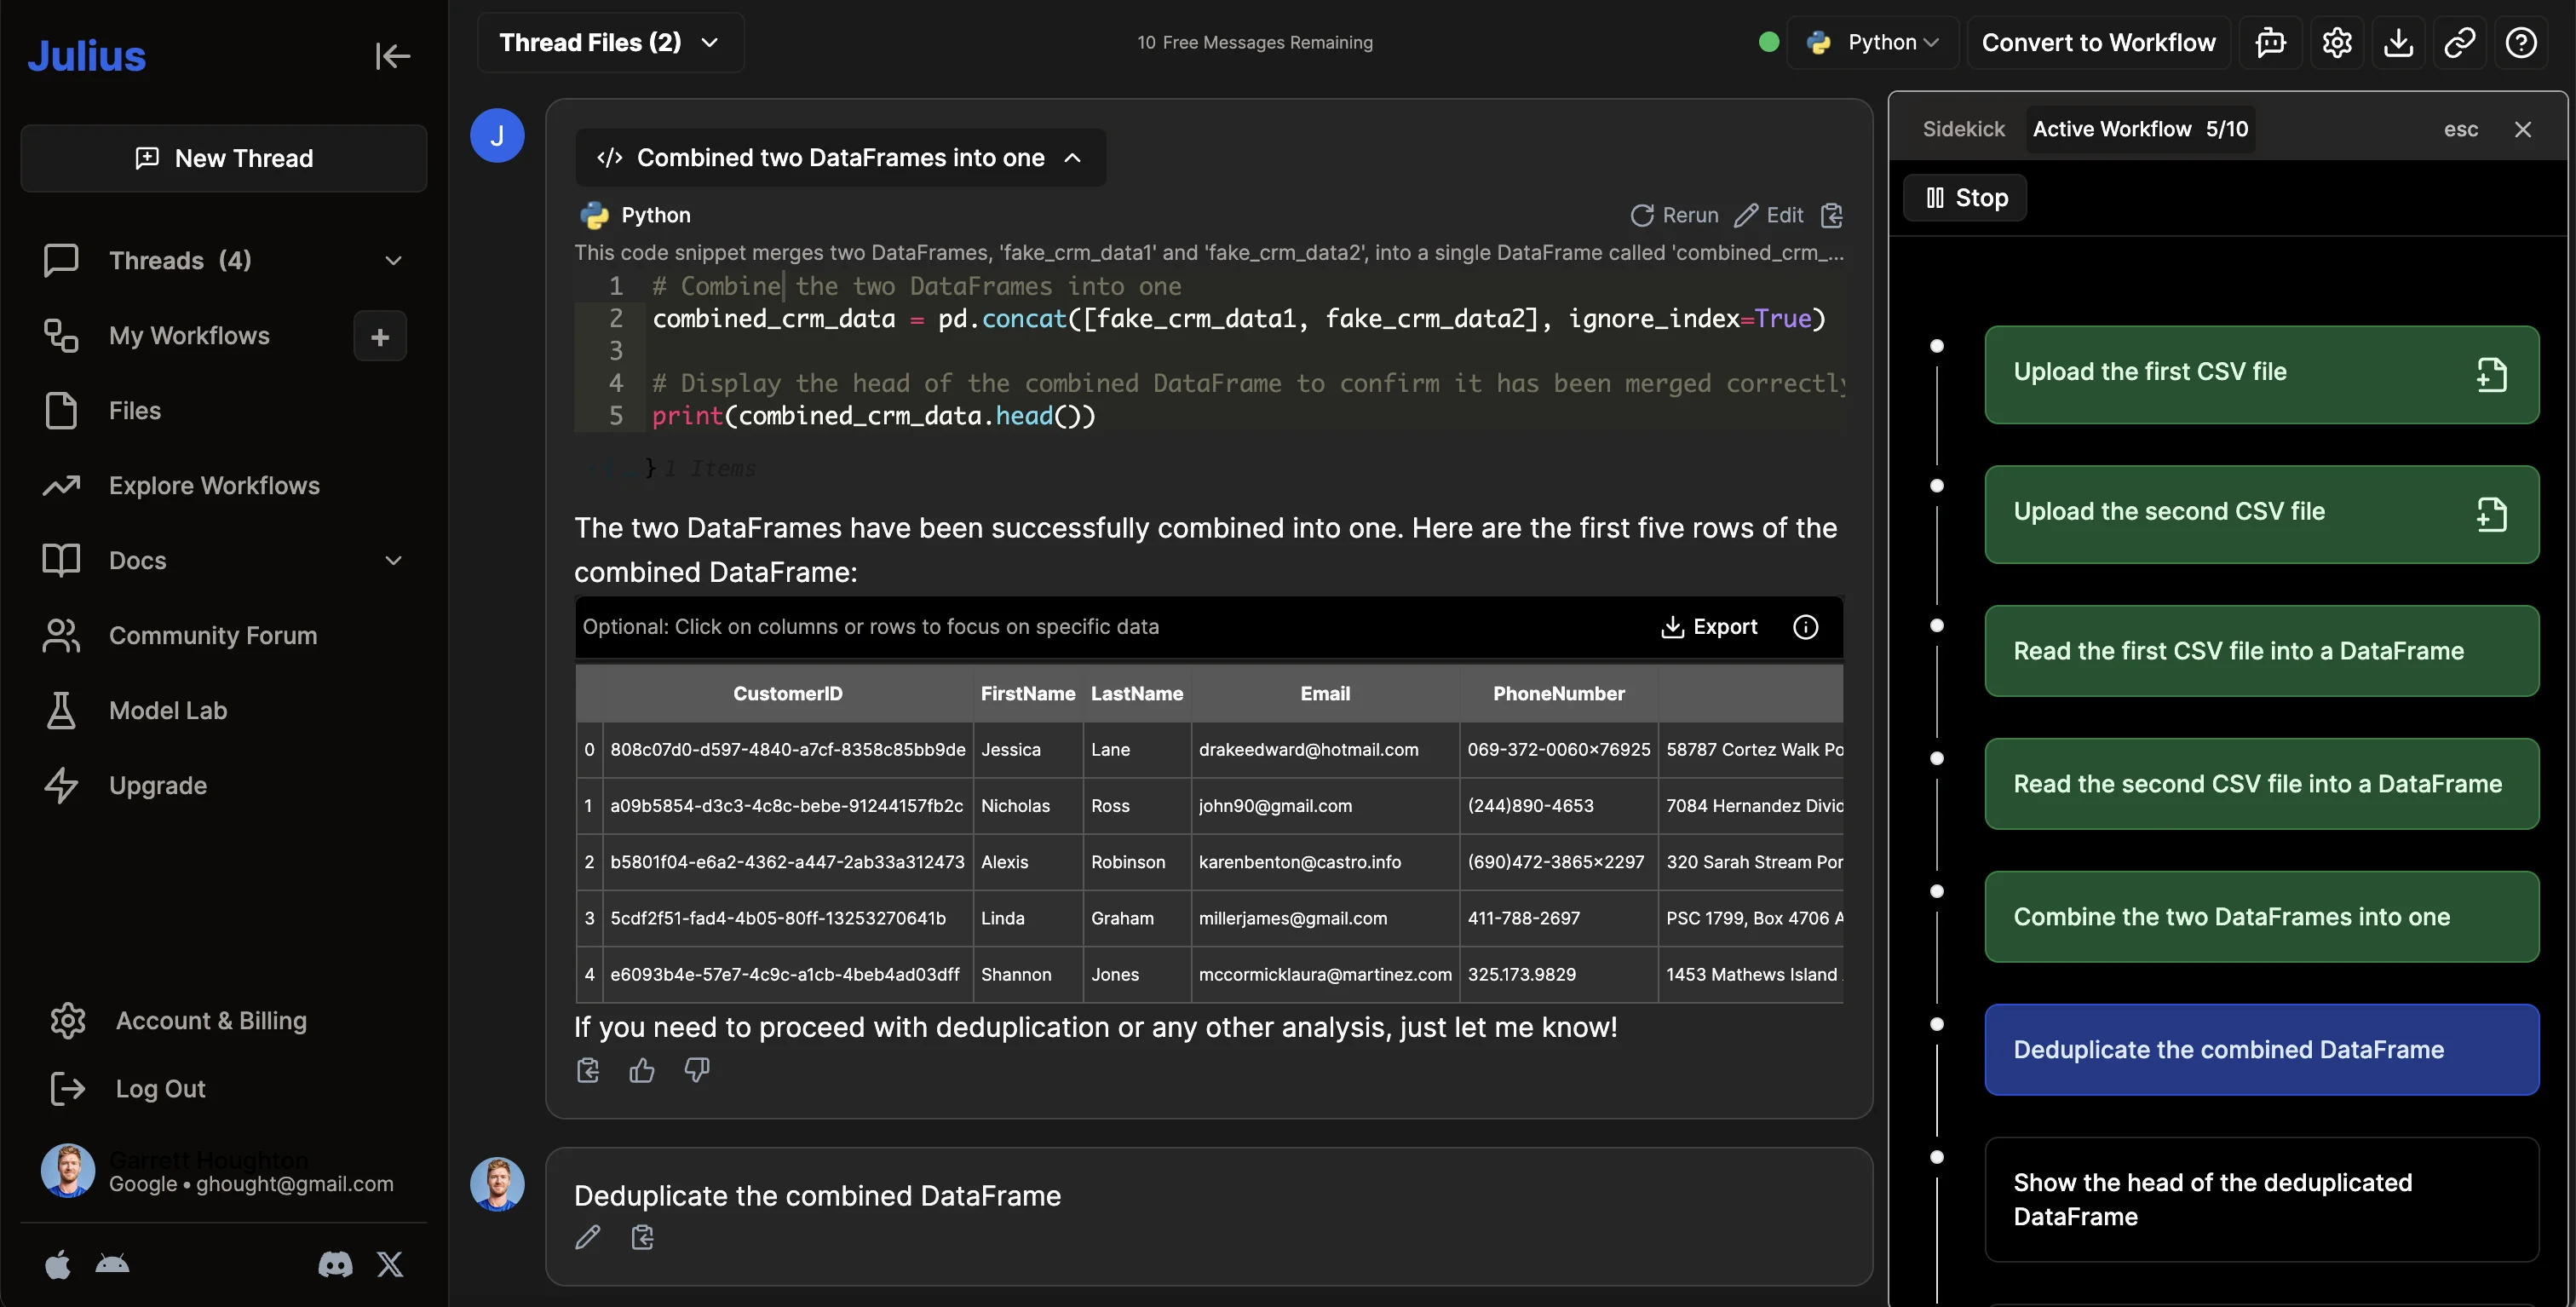Click the download icon in top toolbar

[2398, 43]
